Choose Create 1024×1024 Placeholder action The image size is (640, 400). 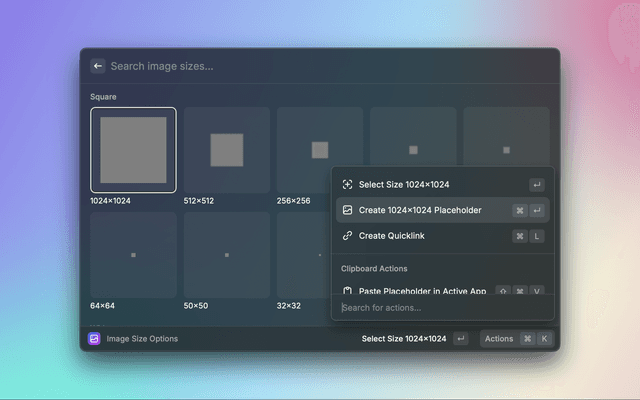click(420, 210)
